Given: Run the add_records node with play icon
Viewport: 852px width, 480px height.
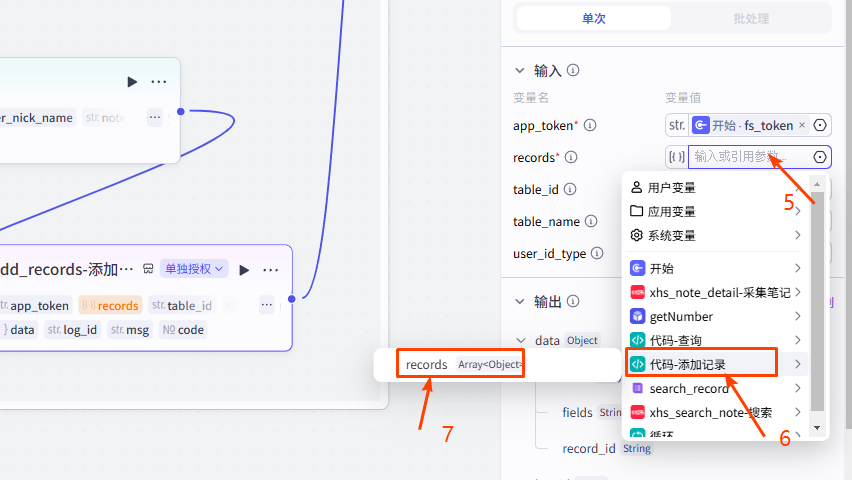Looking at the screenshot, I should (244, 269).
